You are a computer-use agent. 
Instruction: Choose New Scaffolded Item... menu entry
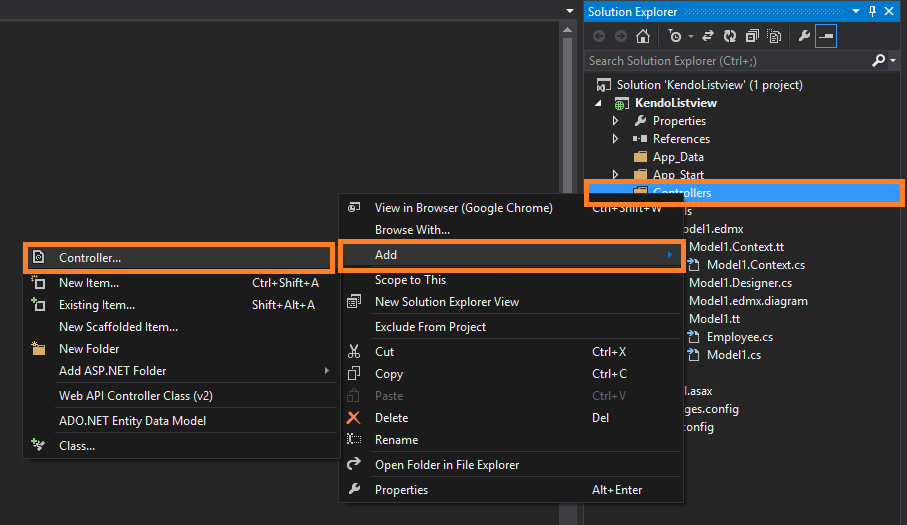[x=118, y=327]
